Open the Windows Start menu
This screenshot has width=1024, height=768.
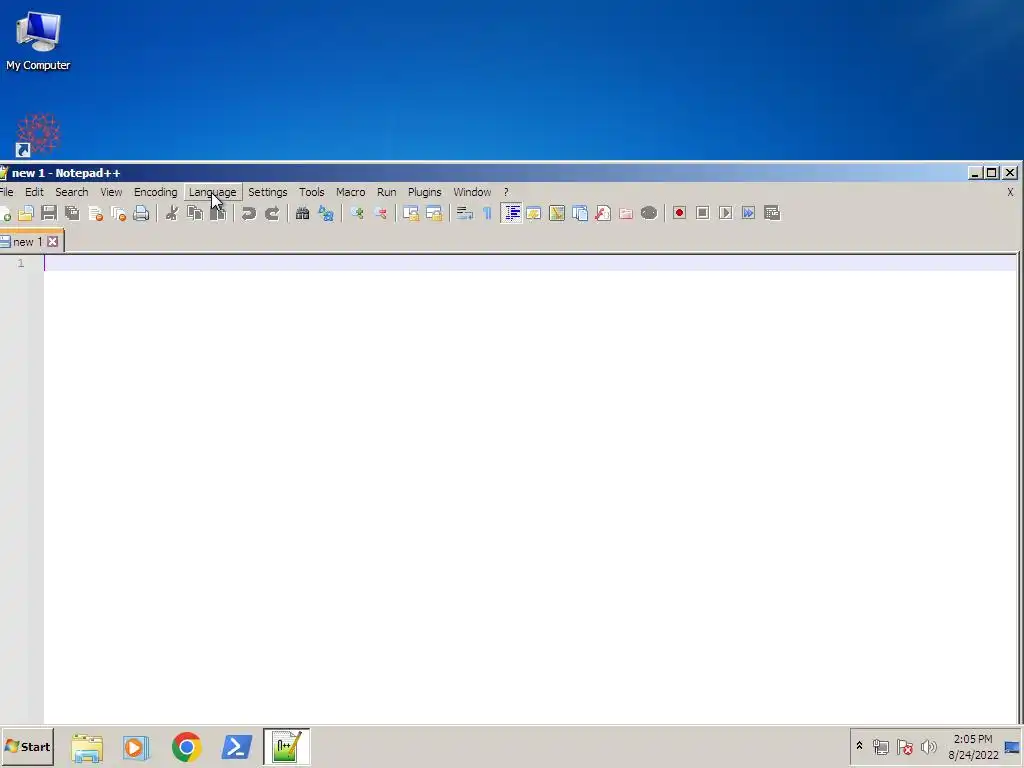pos(27,746)
